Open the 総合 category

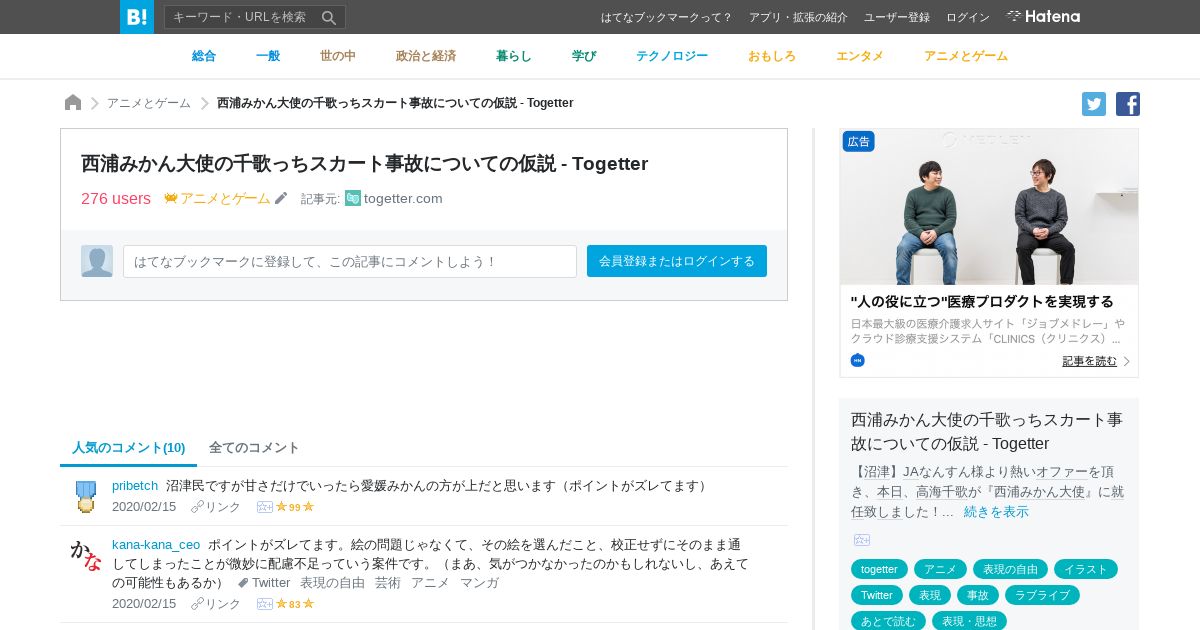click(x=204, y=56)
